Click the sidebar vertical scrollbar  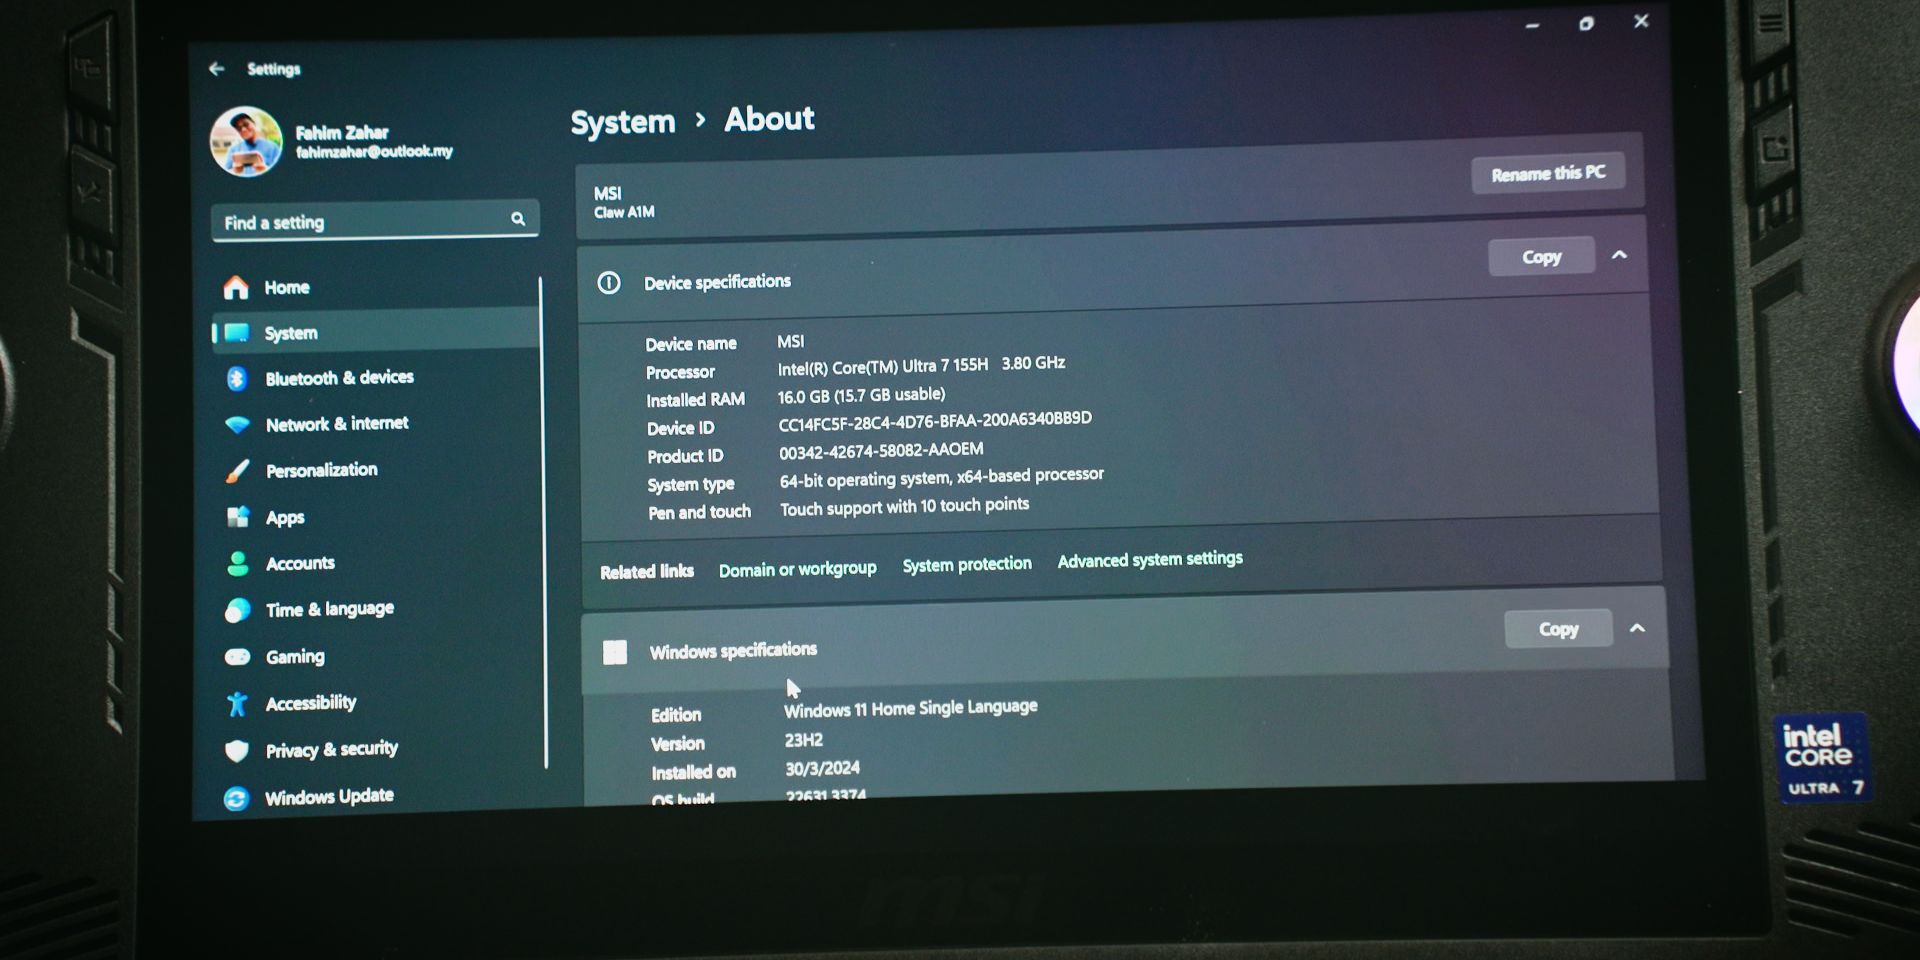click(x=543, y=522)
